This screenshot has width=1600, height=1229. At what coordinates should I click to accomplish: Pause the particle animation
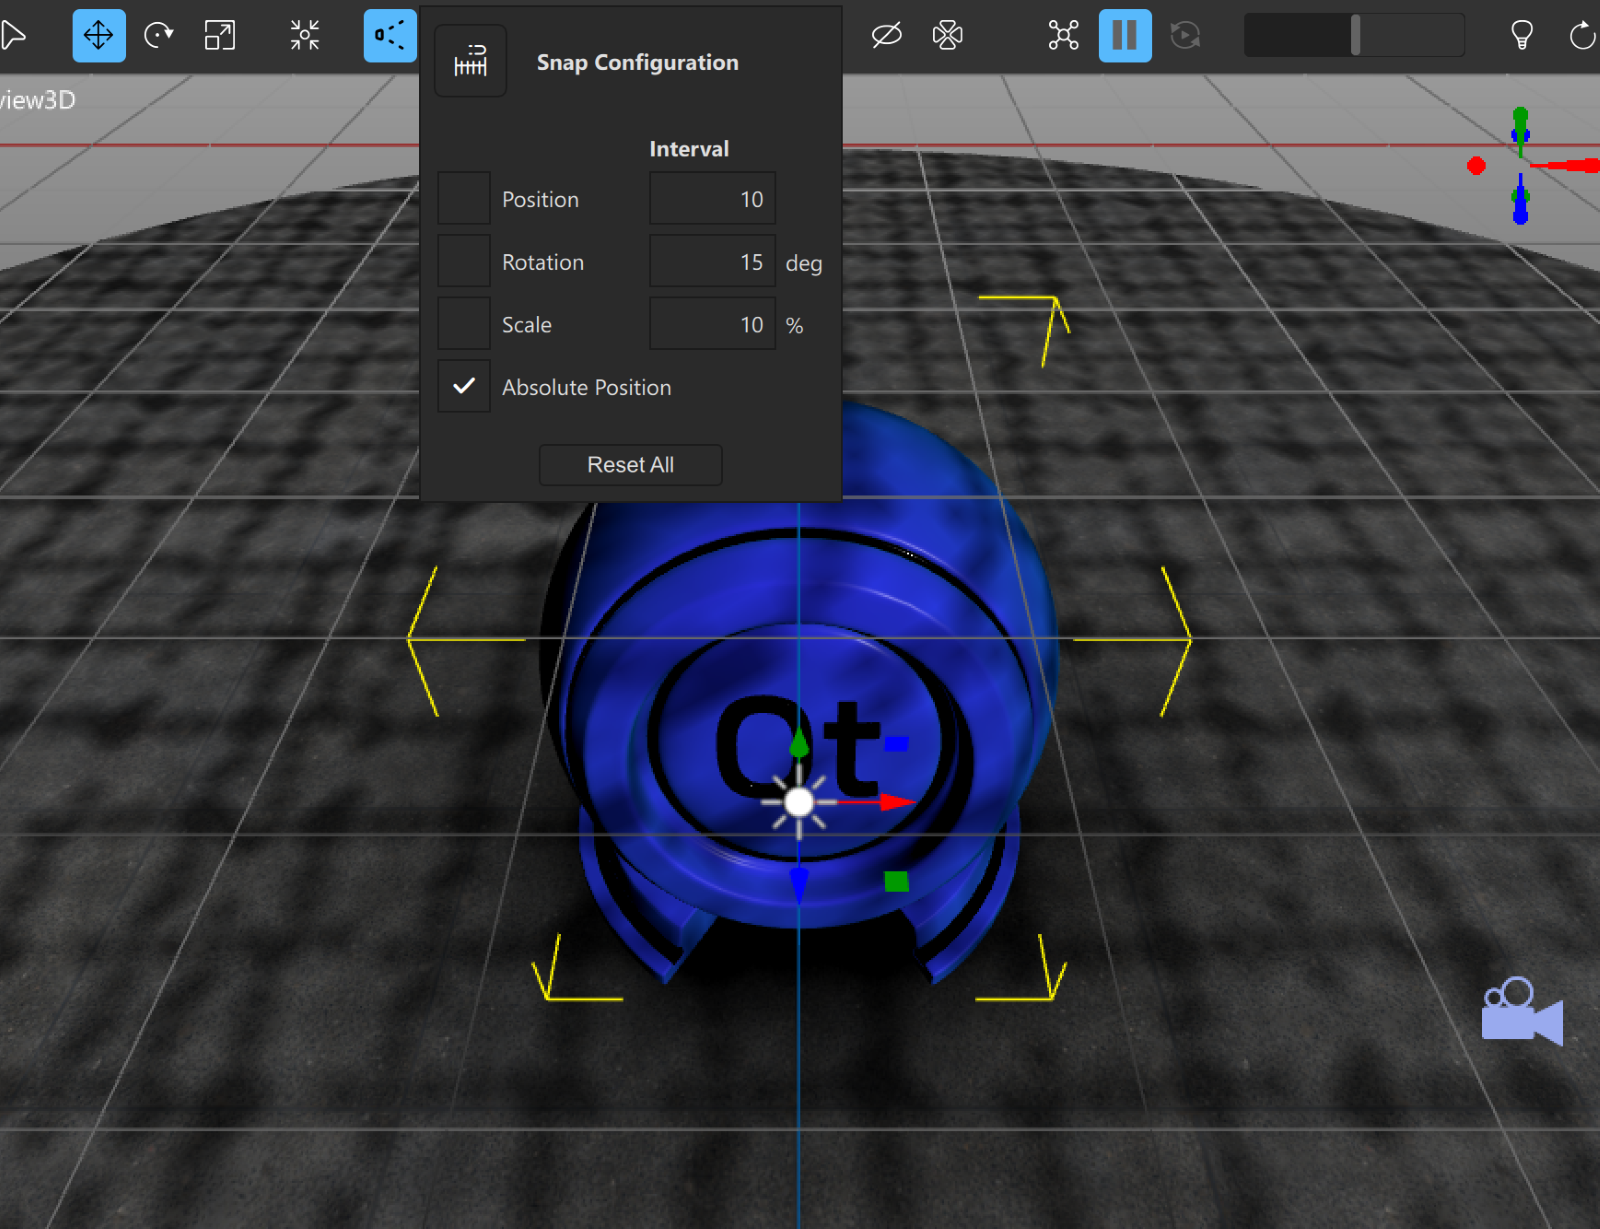pos(1124,35)
